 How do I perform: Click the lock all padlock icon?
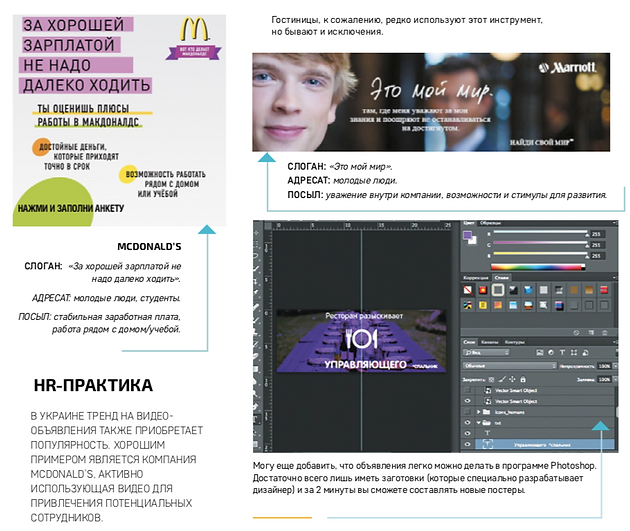(x=523, y=380)
